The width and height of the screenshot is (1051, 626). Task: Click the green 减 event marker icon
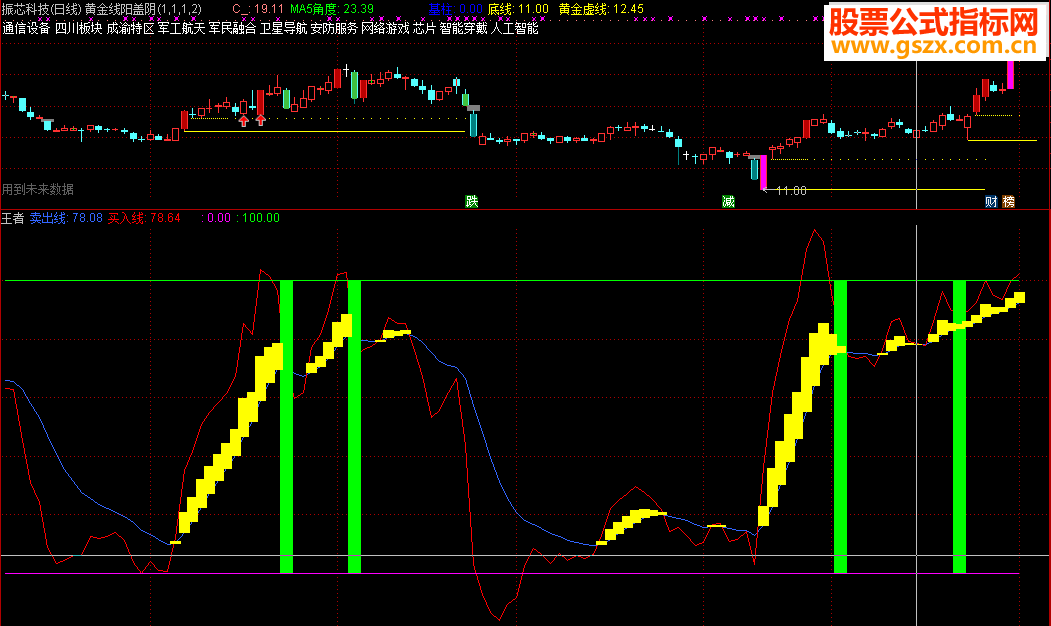click(x=729, y=201)
